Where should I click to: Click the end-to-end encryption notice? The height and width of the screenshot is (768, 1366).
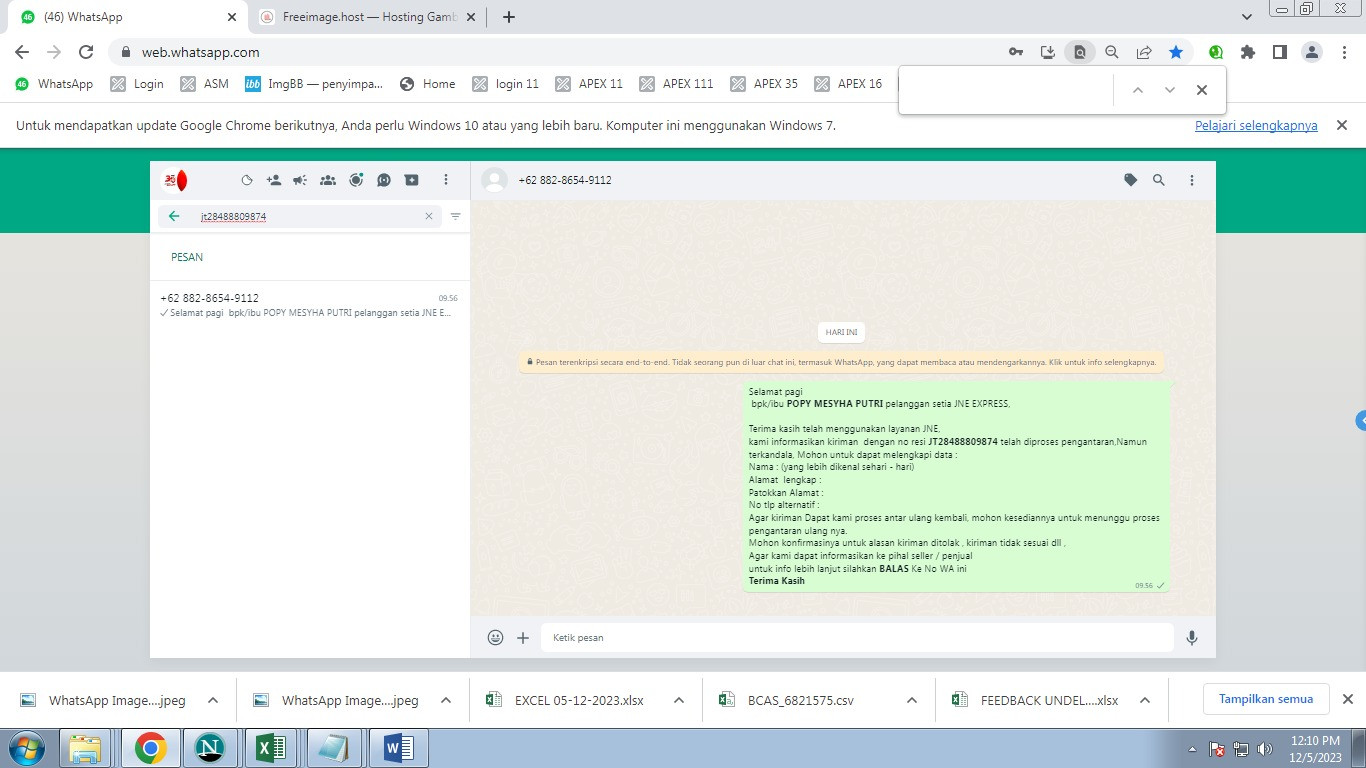point(842,362)
